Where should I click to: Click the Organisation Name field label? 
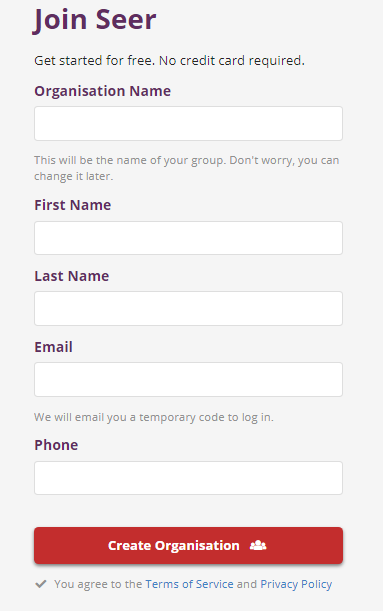point(102,91)
